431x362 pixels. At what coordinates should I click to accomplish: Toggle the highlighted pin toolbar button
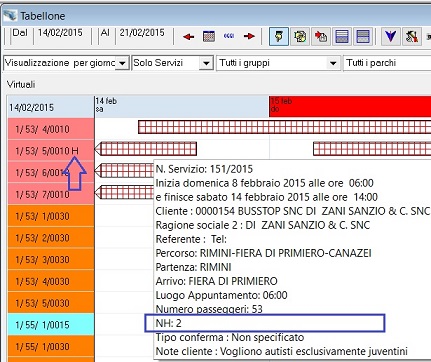pos(279,36)
